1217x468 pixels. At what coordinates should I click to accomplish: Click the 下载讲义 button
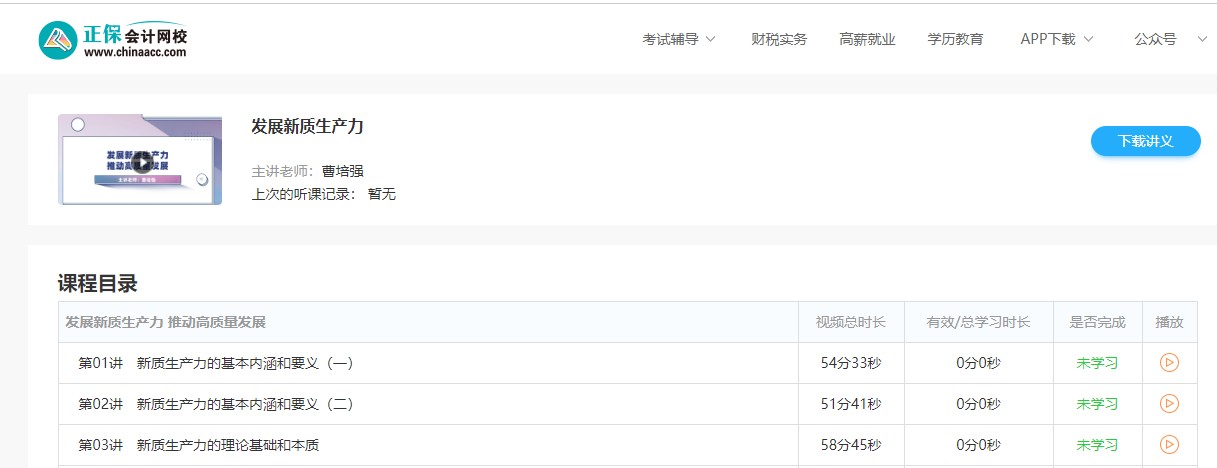1145,141
